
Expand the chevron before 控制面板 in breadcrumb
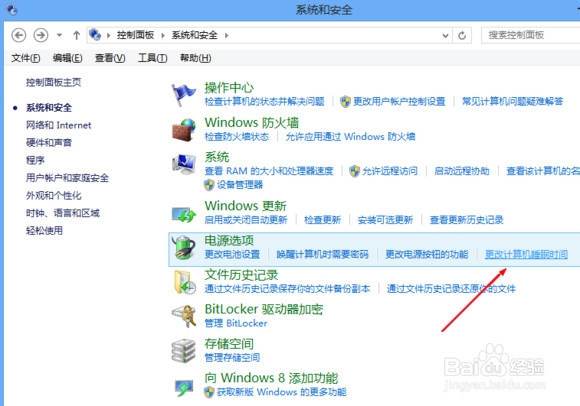click(x=108, y=35)
